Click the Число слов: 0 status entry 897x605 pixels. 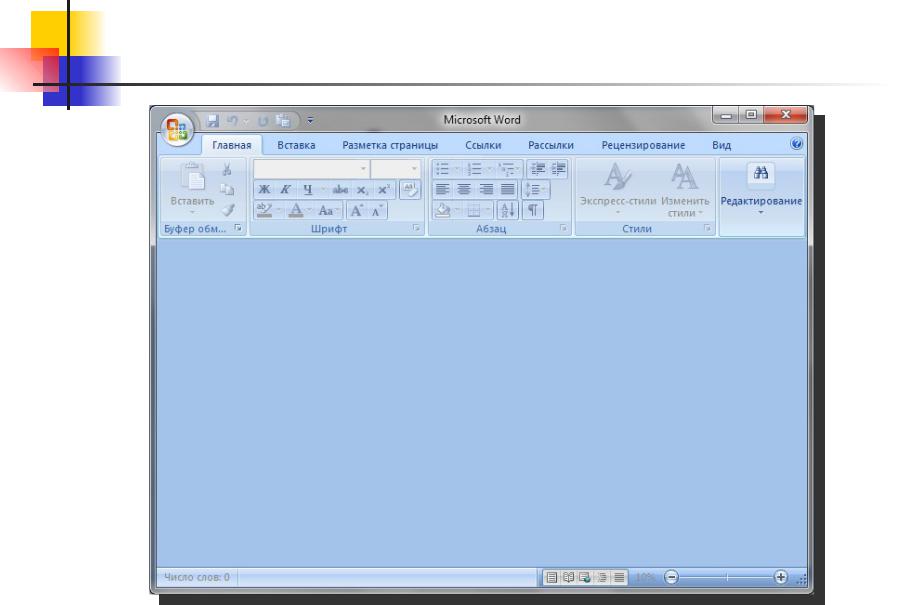pyautogui.click(x=197, y=577)
